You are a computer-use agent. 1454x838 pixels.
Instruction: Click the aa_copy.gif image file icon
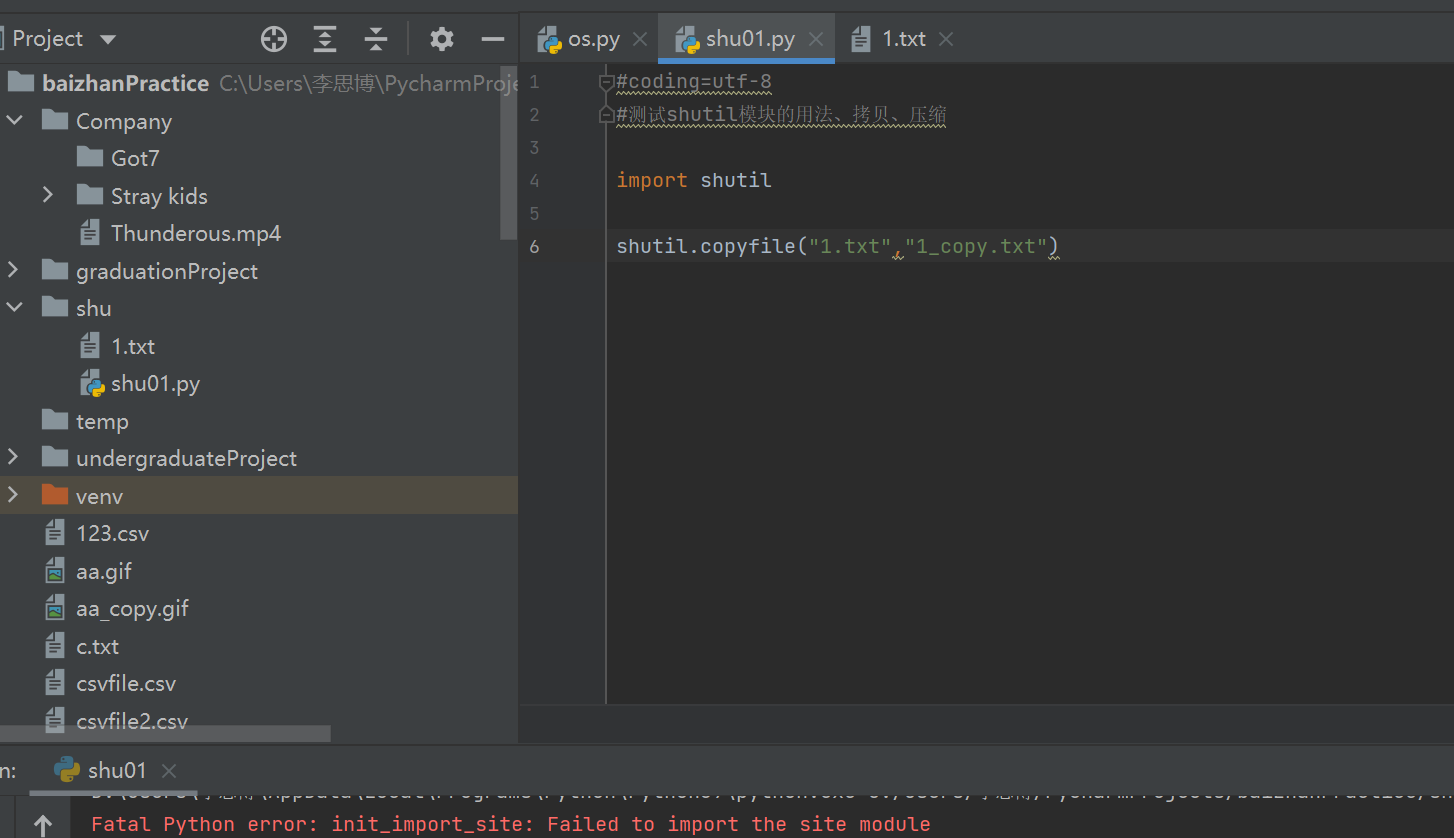pos(56,608)
